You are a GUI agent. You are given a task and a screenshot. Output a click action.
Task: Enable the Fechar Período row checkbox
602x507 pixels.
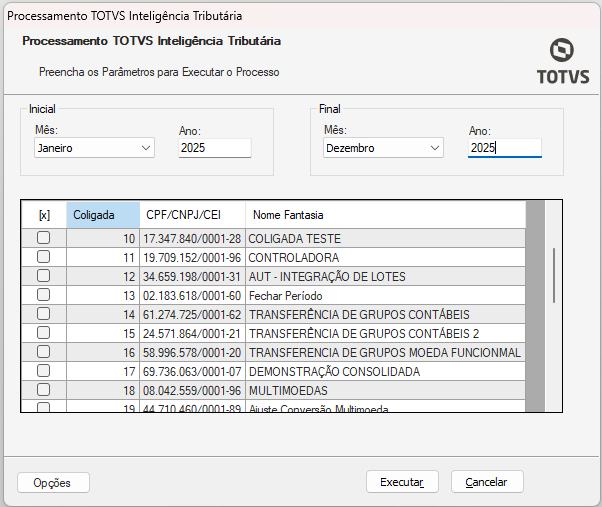(43, 295)
